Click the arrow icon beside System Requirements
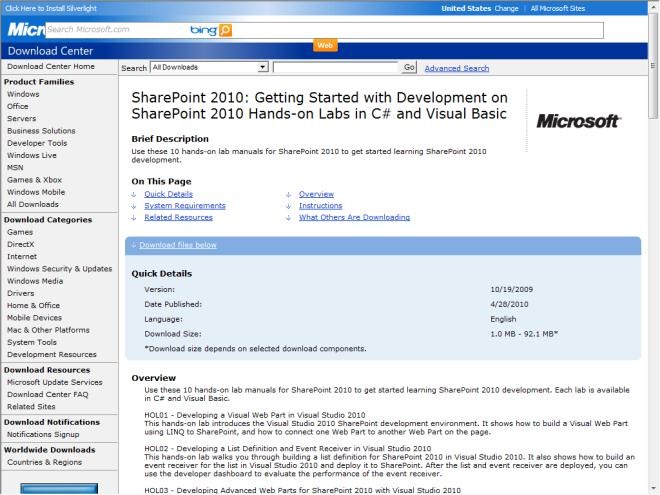660x495 pixels. [x=134, y=206]
